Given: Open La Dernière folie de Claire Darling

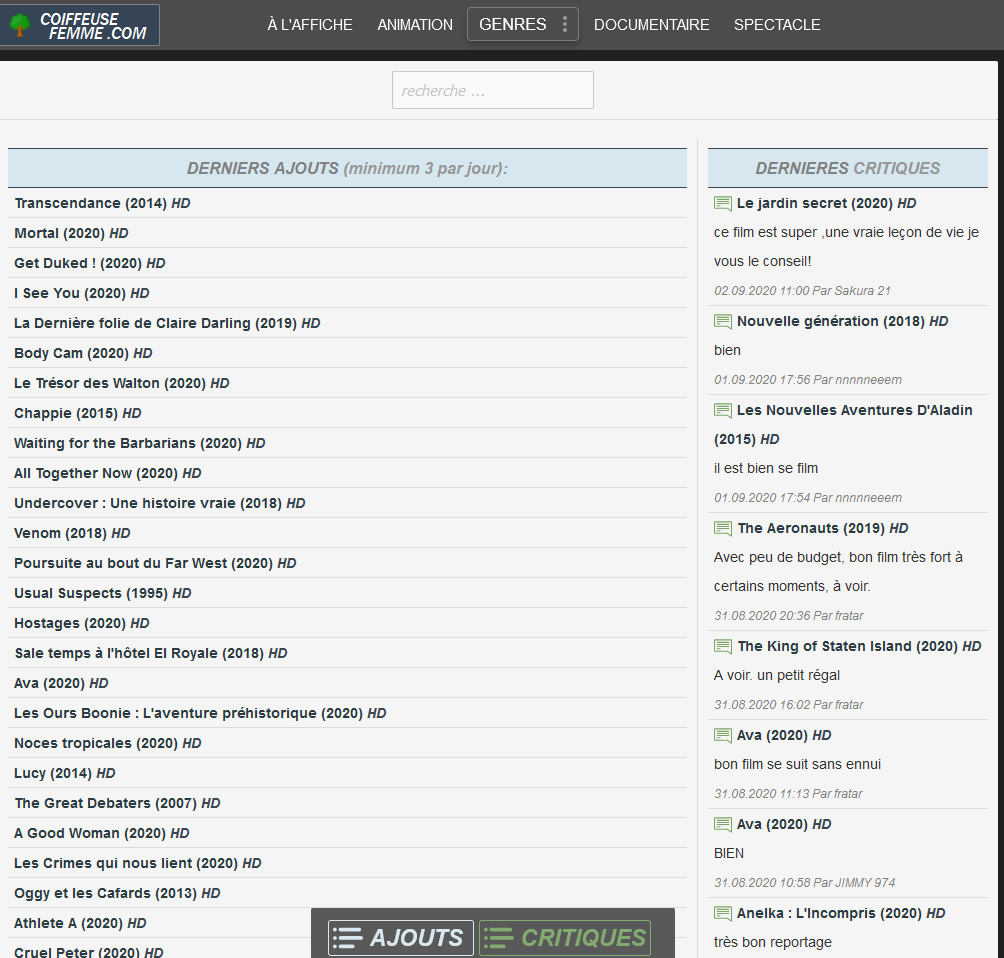Looking at the screenshot, I should 167,323.
